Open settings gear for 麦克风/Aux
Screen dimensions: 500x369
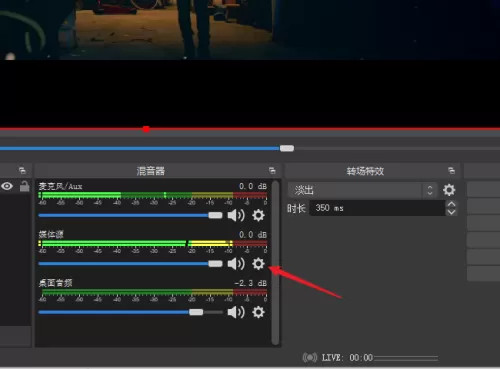tap(258, 215)
